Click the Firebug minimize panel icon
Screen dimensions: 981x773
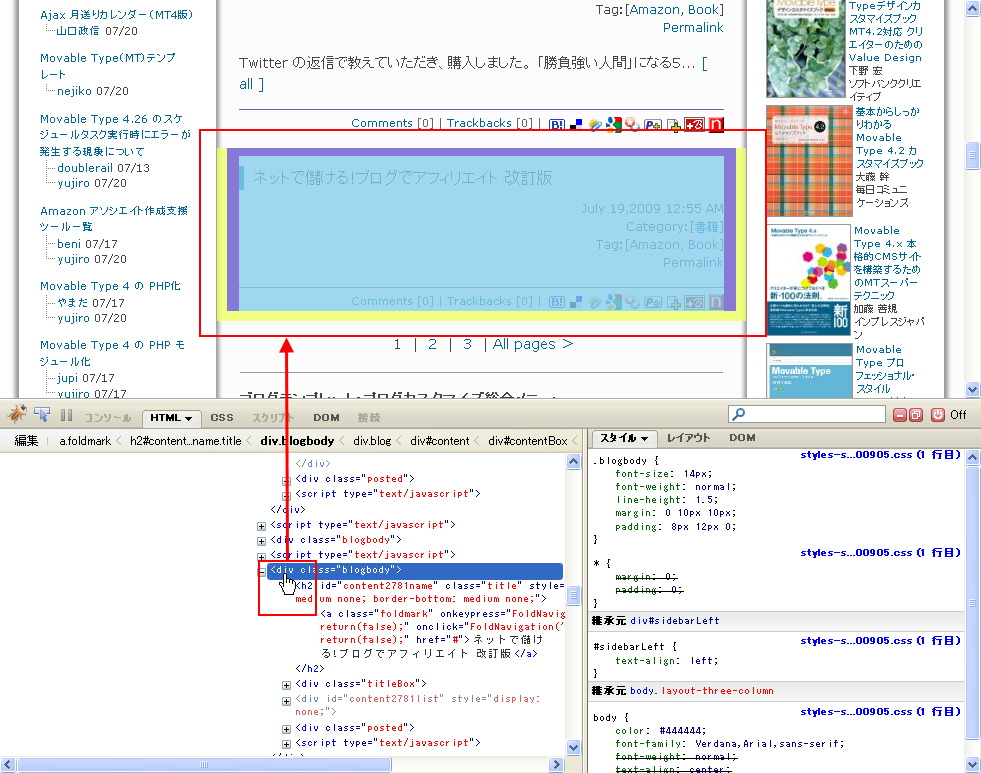[901, 415]
